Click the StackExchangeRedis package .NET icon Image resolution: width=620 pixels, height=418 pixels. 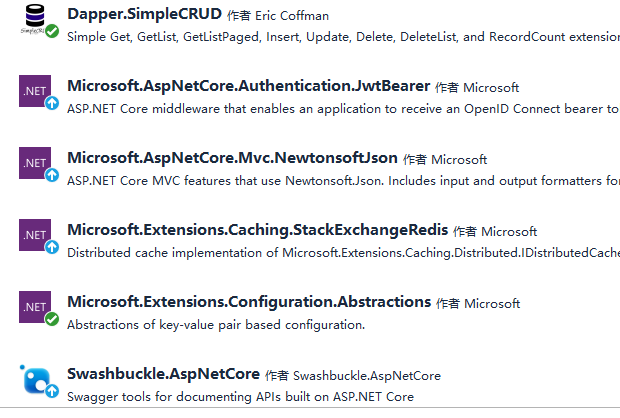(34, 234)
